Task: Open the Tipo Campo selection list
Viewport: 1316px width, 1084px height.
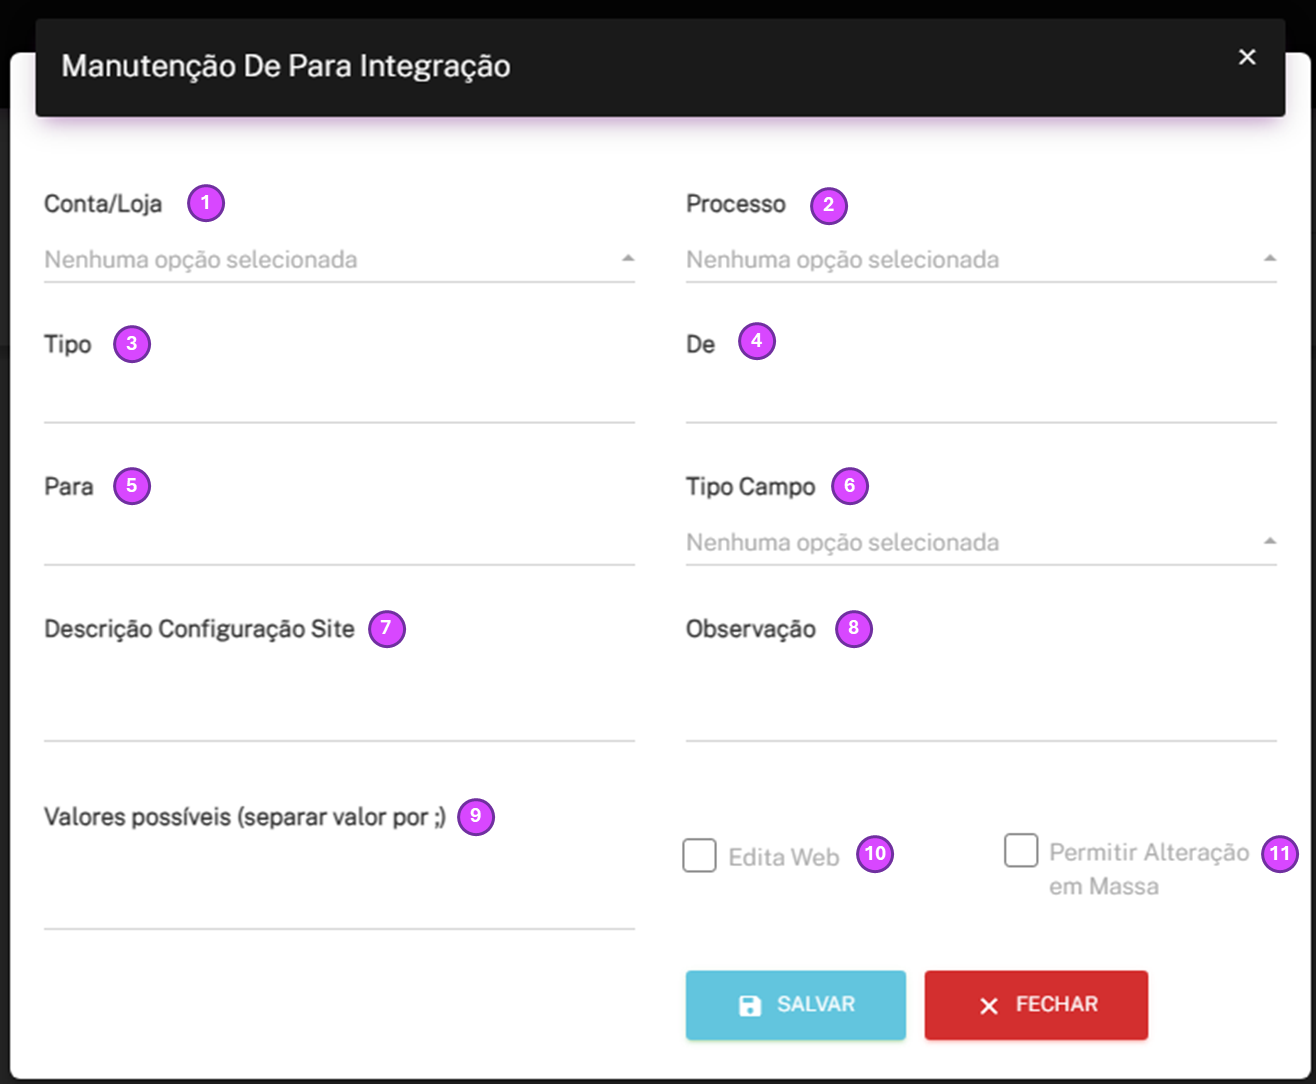Action: tap(981, 543)
